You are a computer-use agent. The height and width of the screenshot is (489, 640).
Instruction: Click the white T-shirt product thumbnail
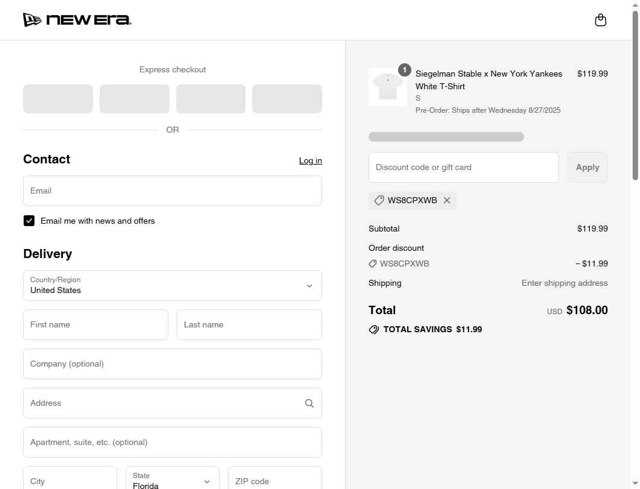(387, 87)
